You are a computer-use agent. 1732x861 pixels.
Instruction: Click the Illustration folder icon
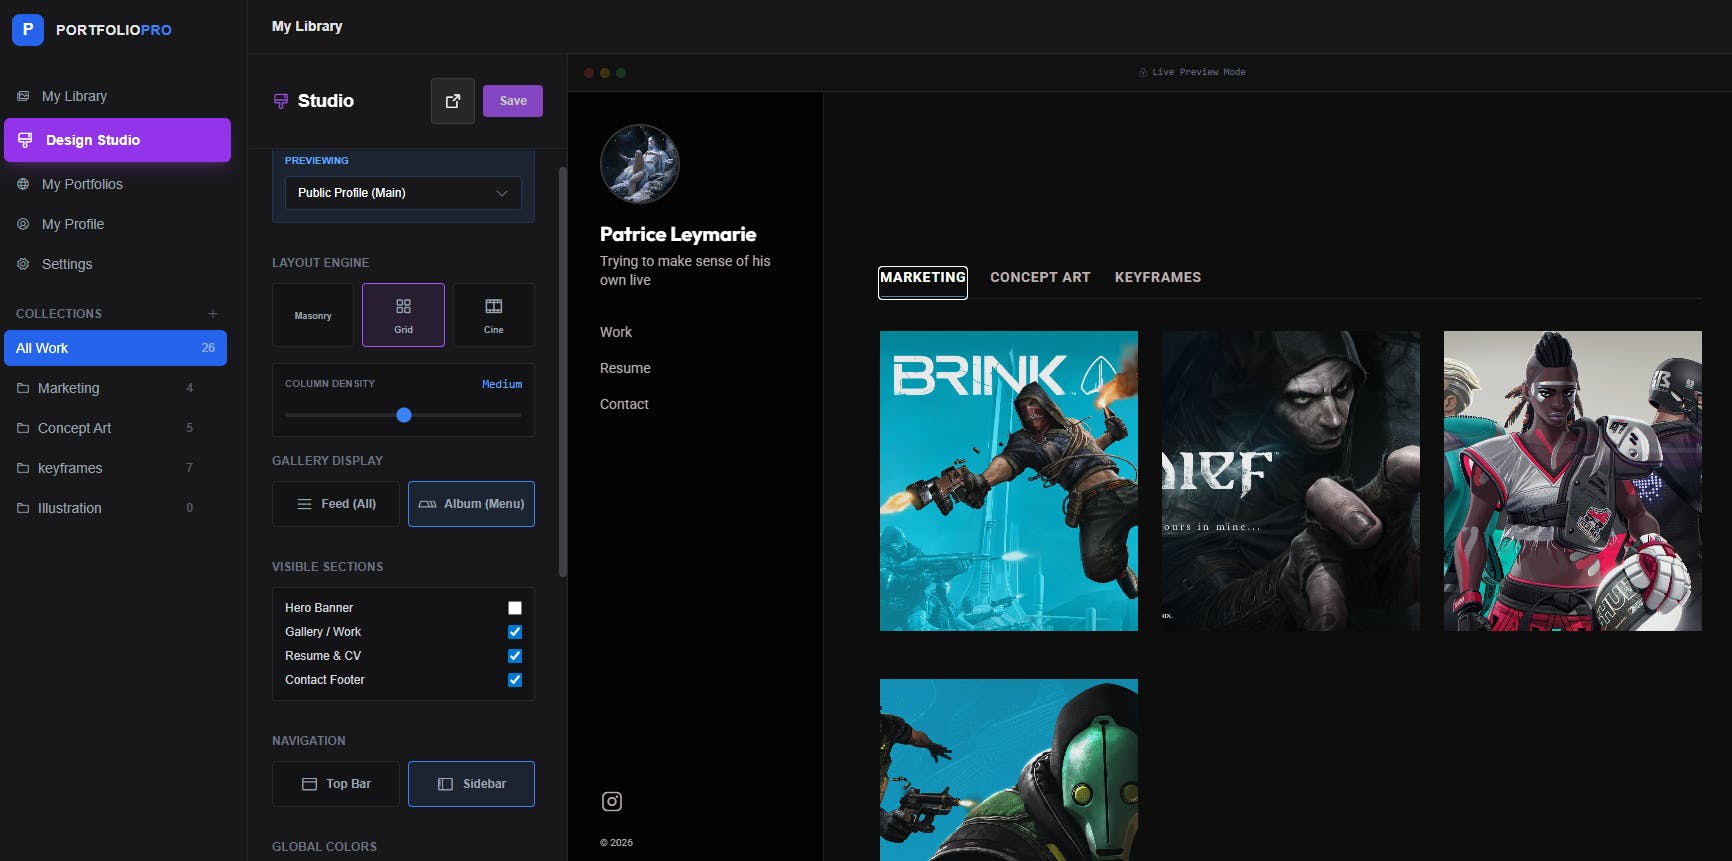pos(23,508)
